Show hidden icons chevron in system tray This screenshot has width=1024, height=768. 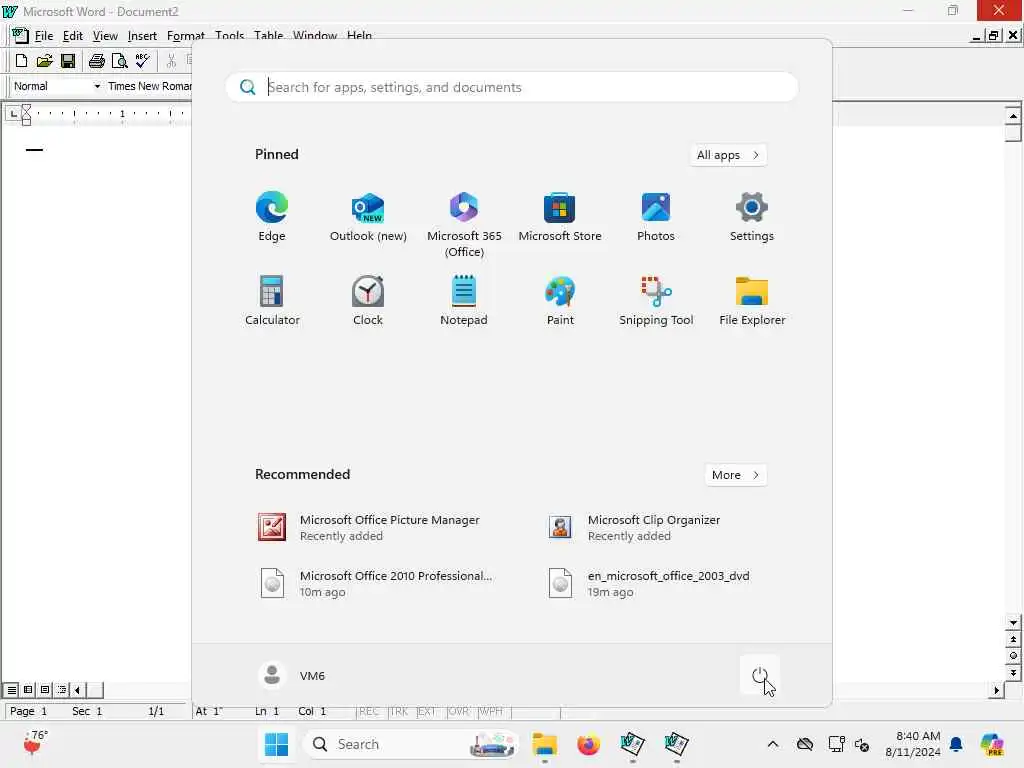pyautogui.click(x=773, y=744)
